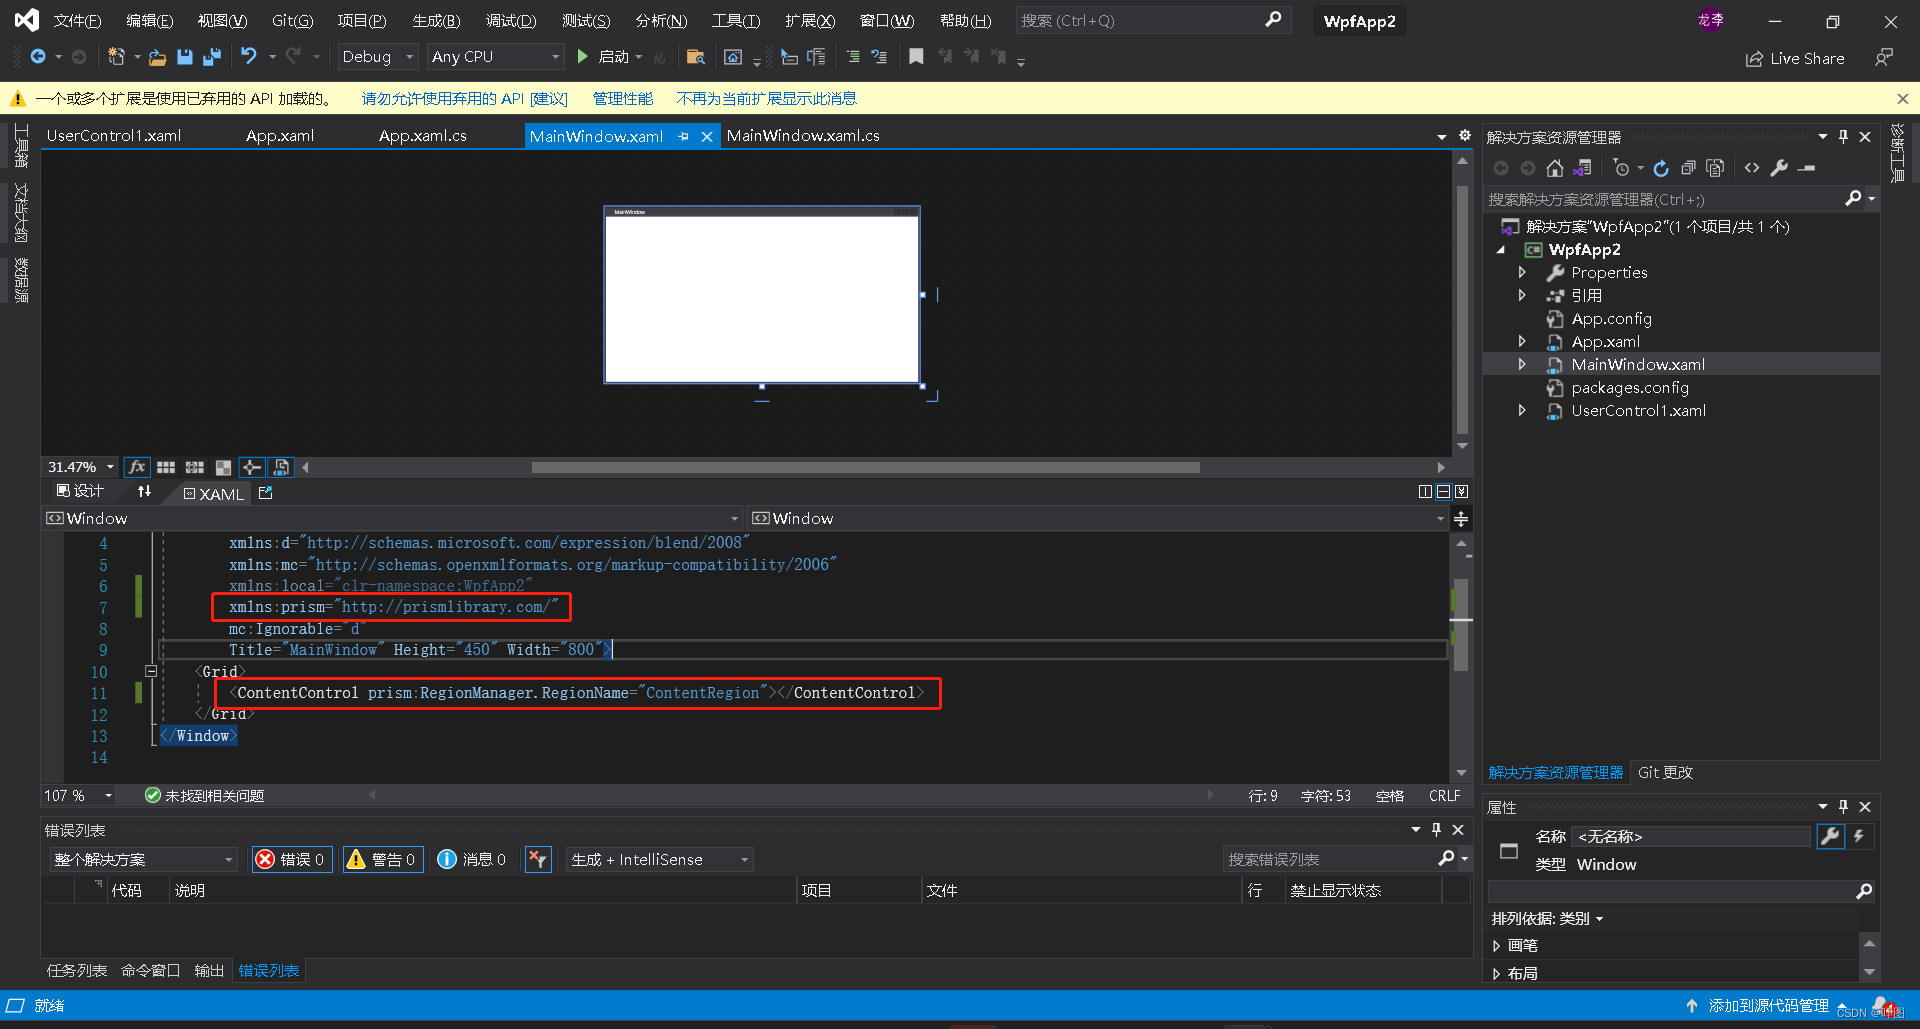
Task: Open Live Share
Action: 1795,58
